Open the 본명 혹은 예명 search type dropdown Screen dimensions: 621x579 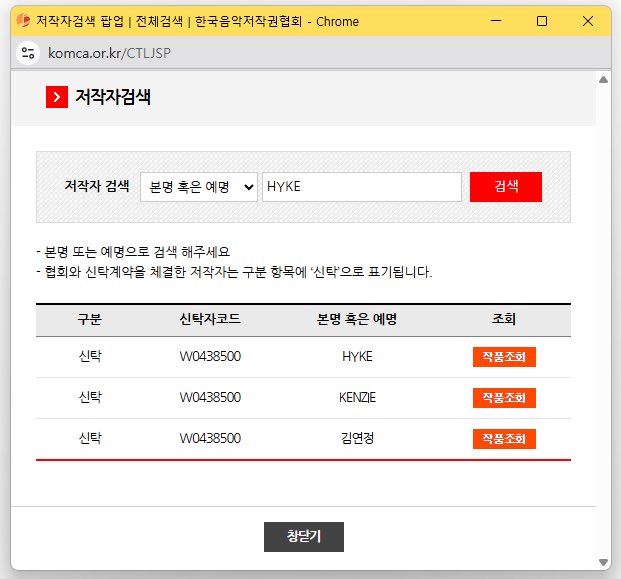point(198,187)
